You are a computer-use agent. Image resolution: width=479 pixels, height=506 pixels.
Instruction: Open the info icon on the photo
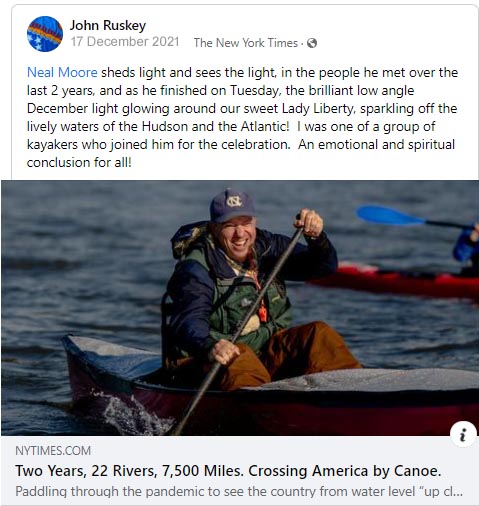(x=463, y=434)
